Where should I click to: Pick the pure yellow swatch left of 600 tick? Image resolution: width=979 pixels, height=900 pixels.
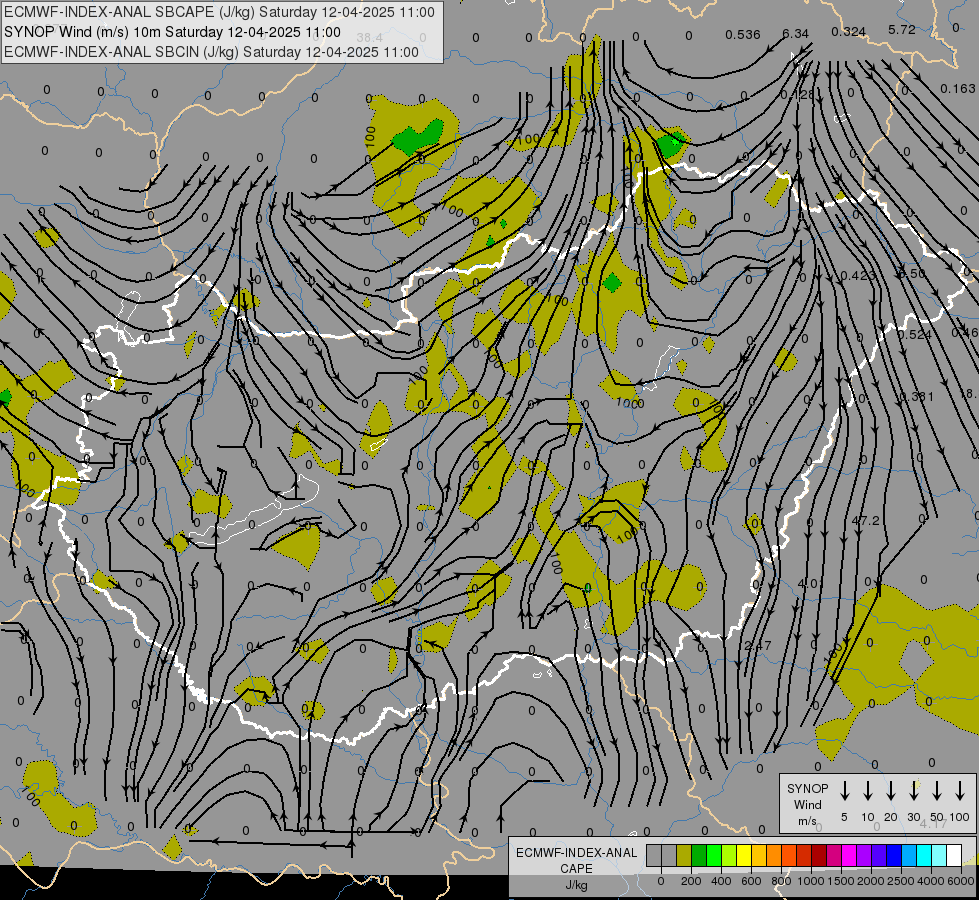(744, 855)
